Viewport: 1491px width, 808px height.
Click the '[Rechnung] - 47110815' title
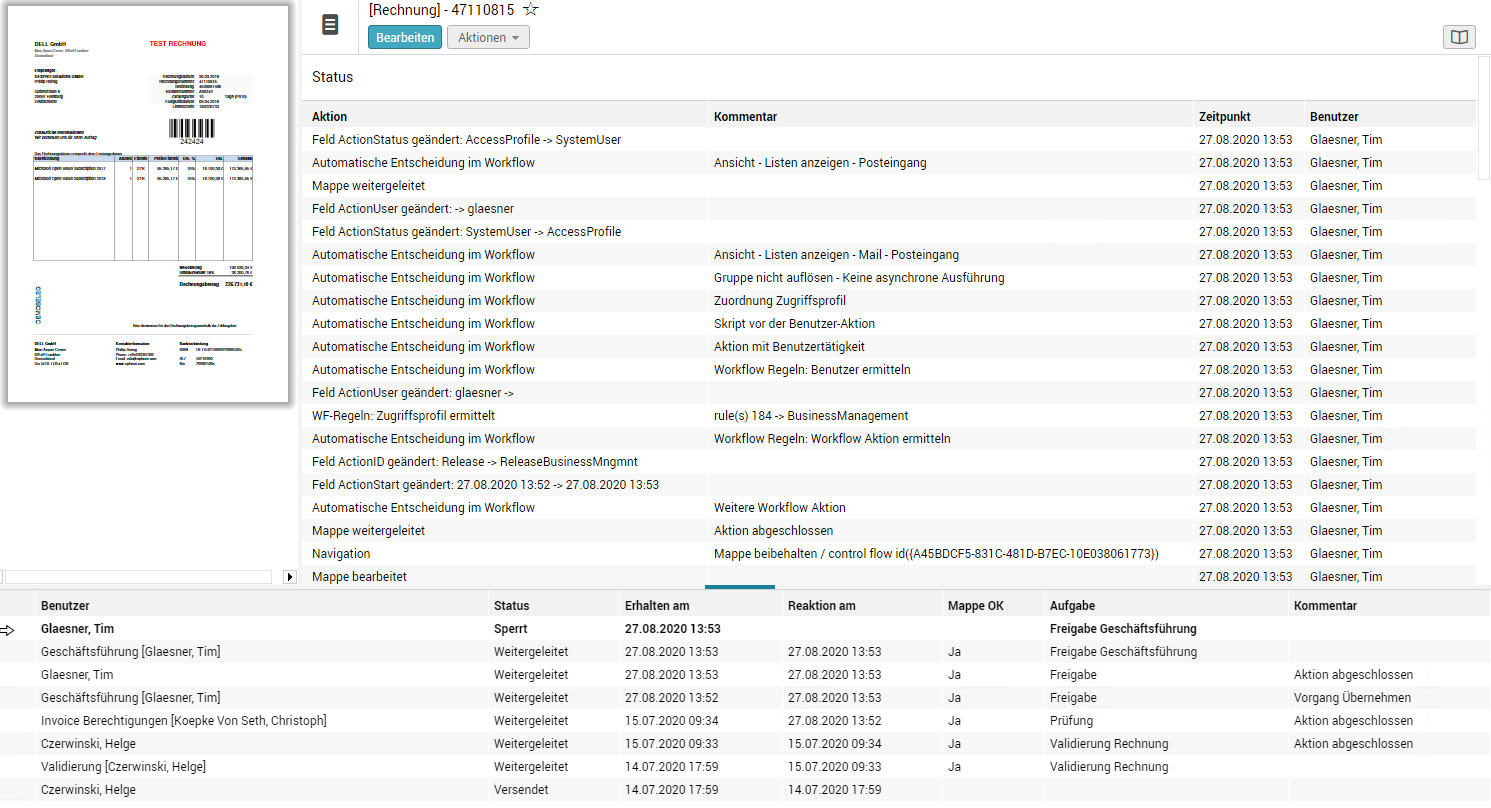point(441,10)
